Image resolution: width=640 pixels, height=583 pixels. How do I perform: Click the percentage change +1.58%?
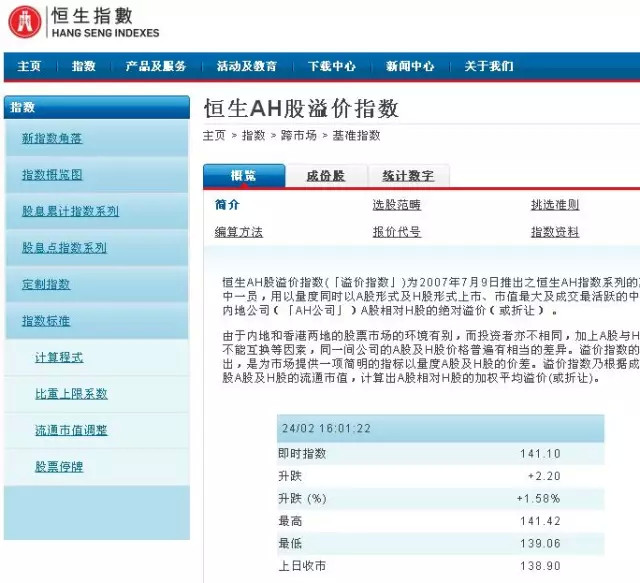click(x=538, y=498)
